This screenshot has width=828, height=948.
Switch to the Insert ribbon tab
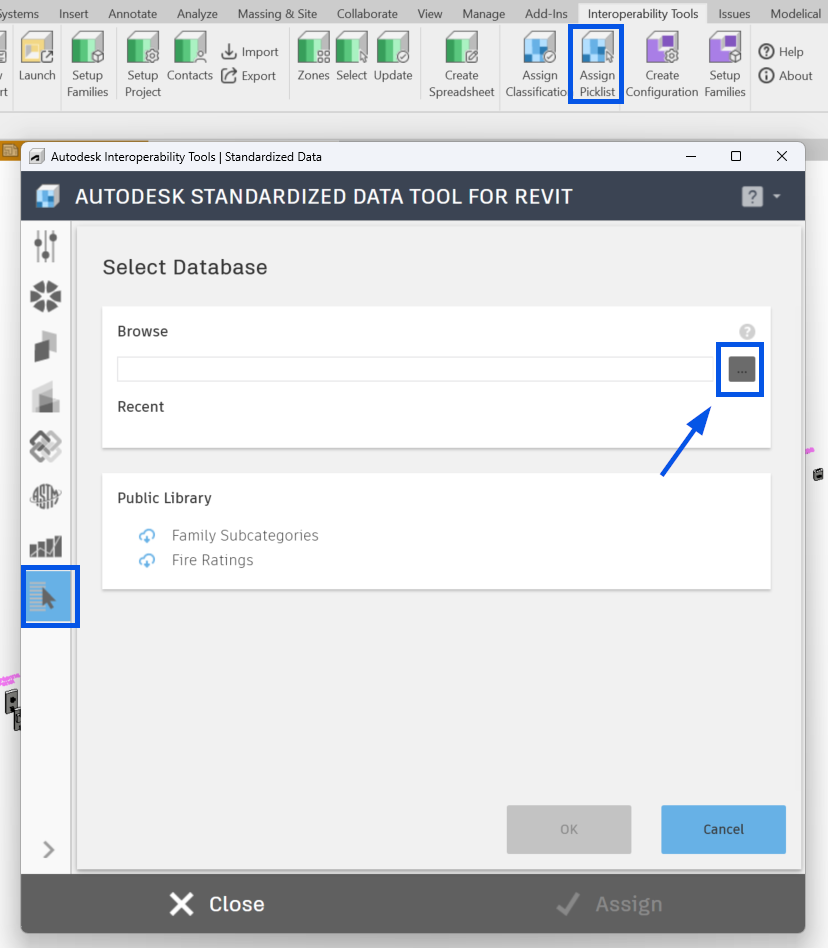(73, 13)
